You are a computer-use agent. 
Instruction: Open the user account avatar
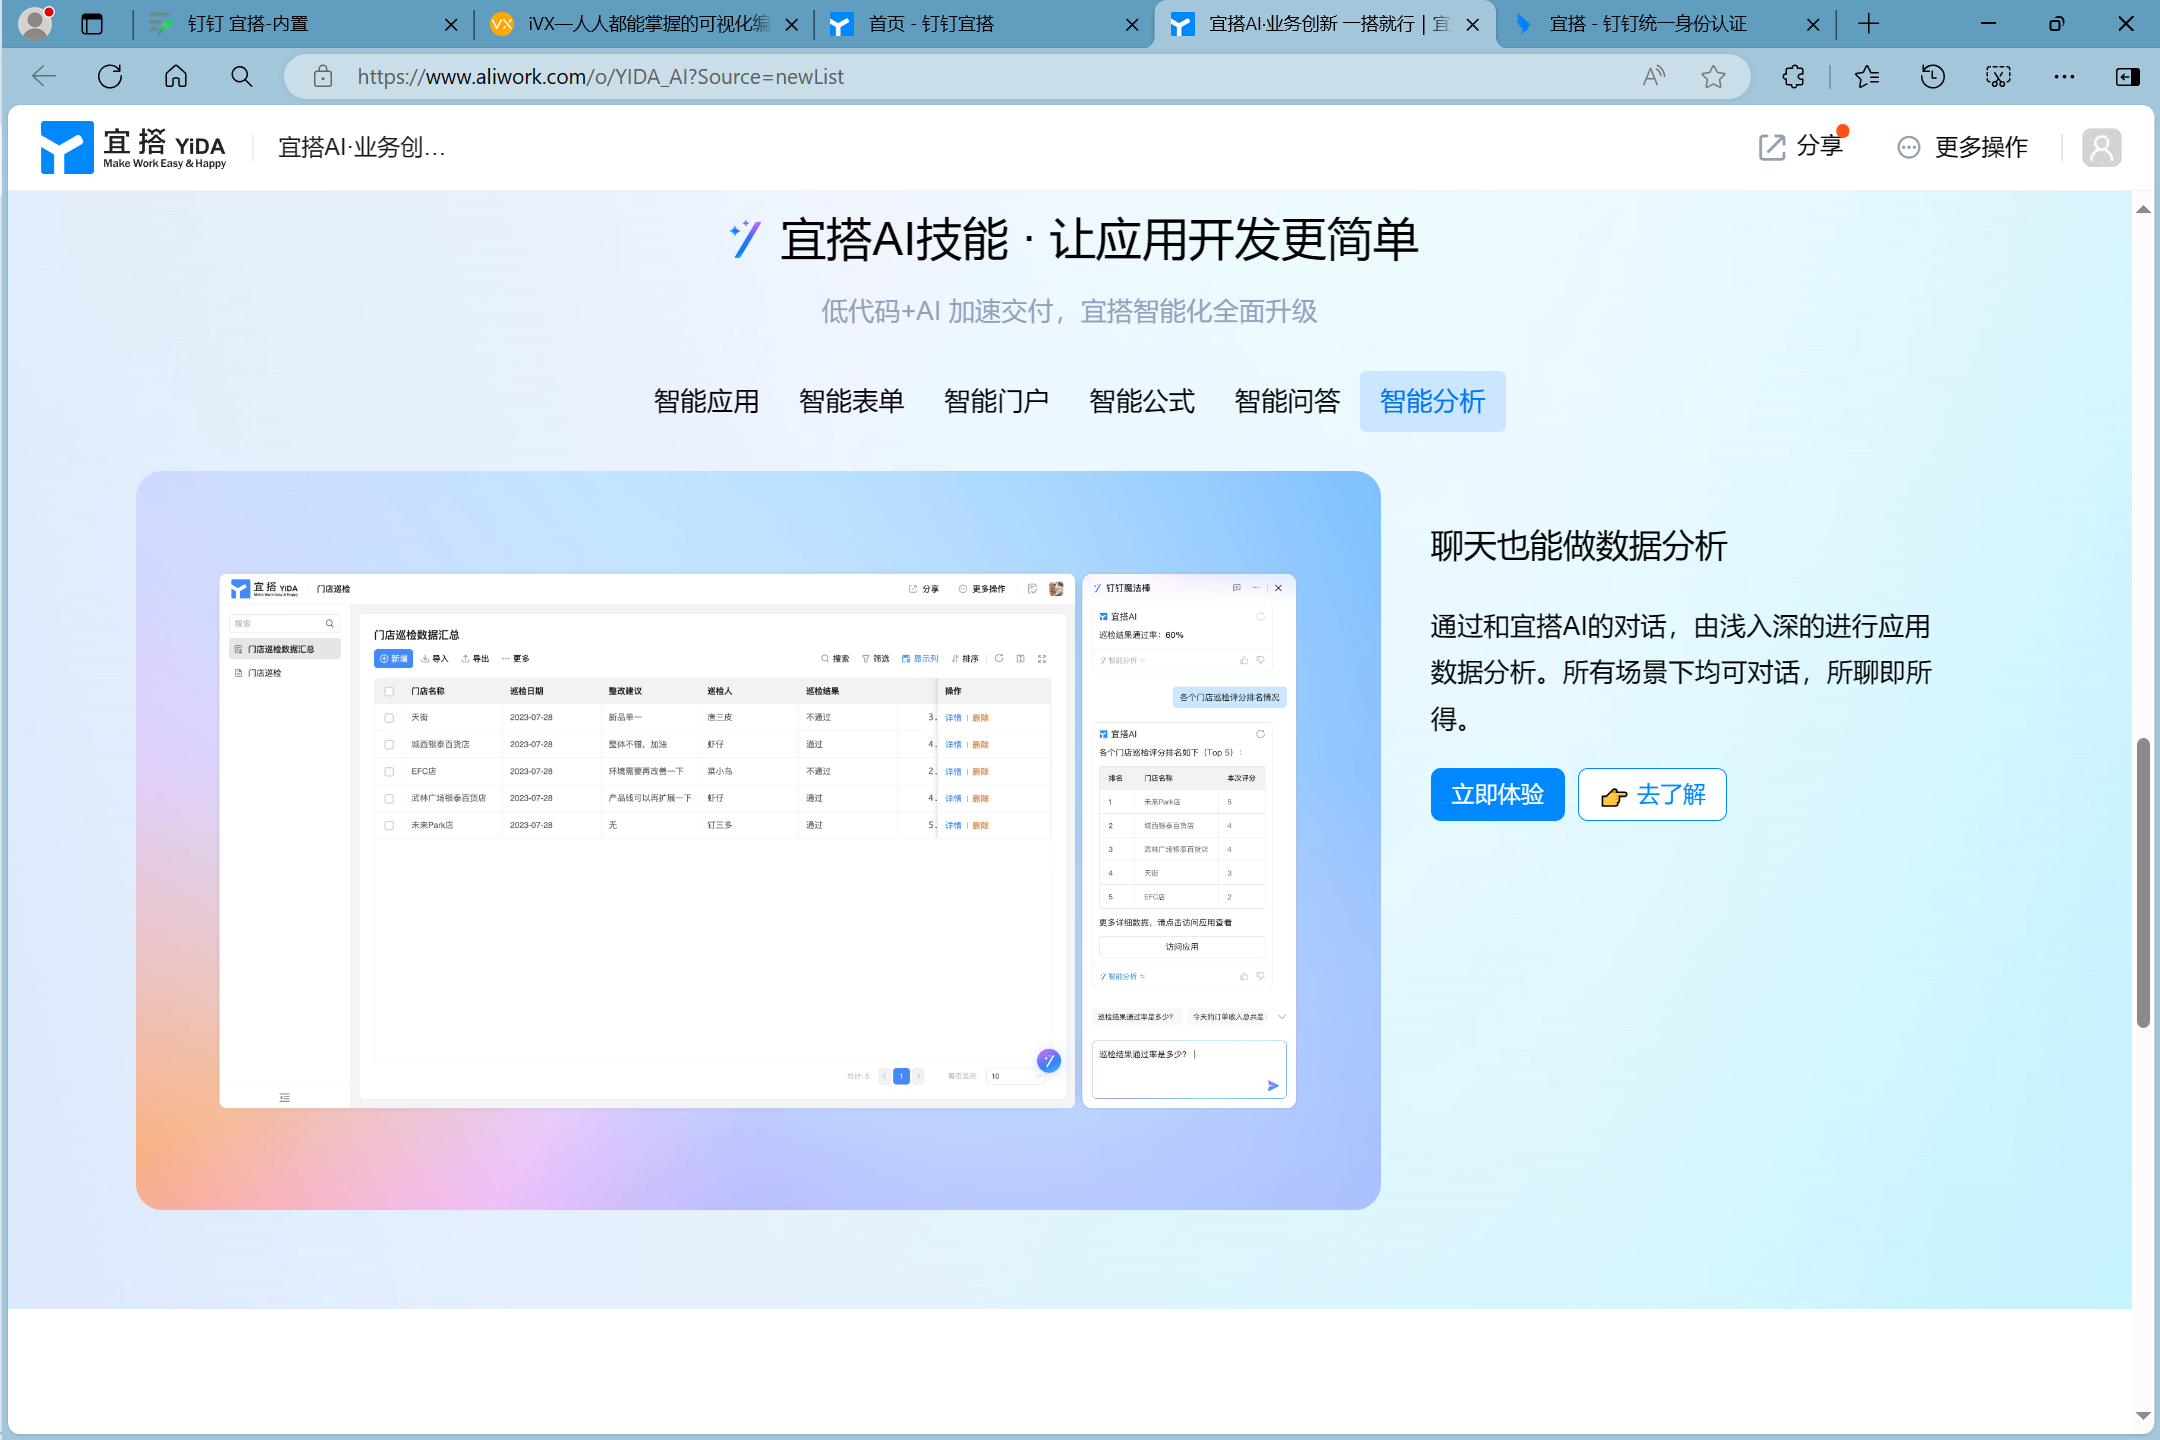coord(2101,147)
